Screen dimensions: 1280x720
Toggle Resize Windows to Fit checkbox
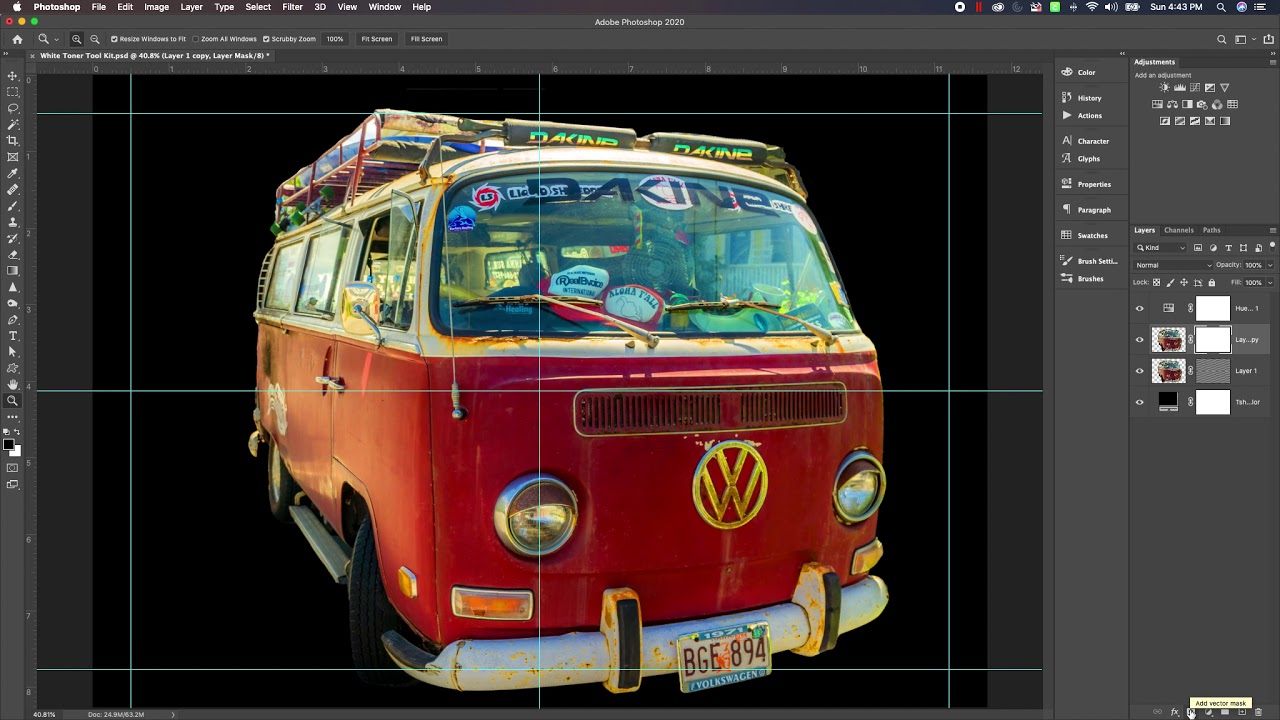(114, 39)
